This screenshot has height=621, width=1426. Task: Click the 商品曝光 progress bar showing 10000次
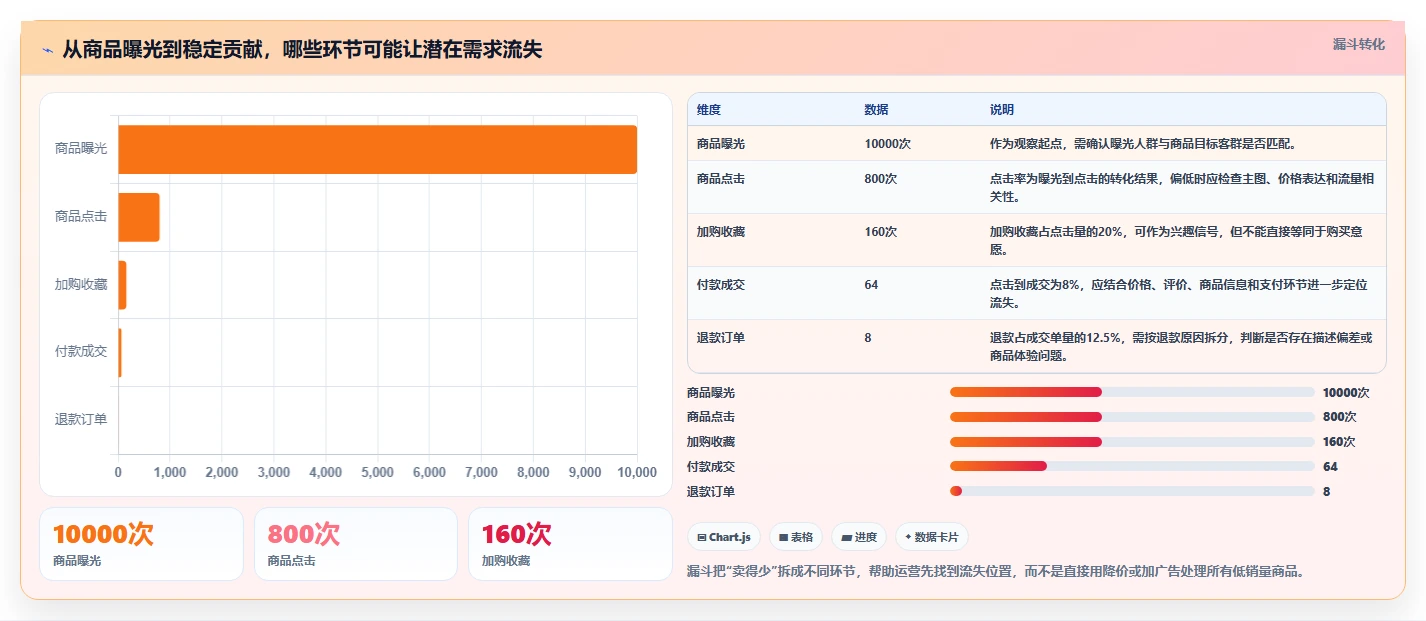[x=1132, y=392]
